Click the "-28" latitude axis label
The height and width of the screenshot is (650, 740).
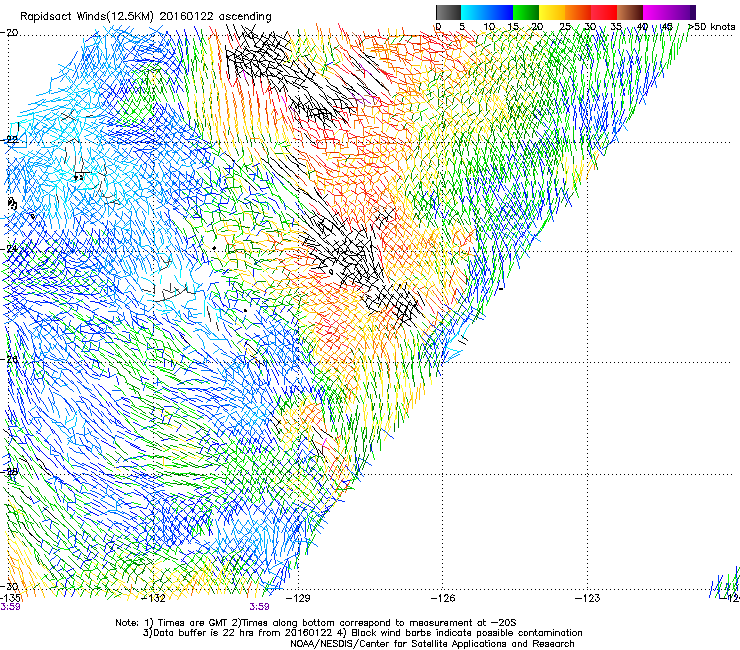click(11, 471)
